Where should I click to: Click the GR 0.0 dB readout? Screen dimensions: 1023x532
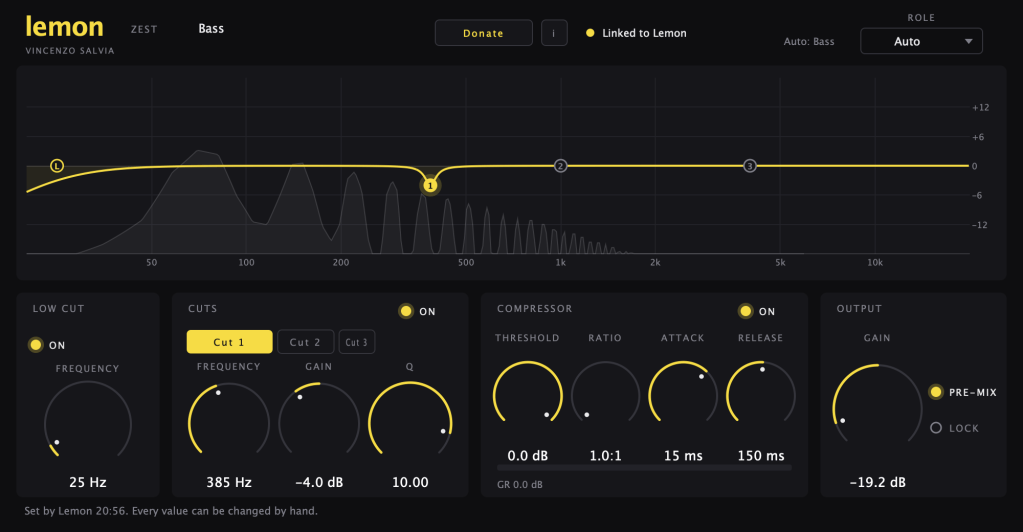[520, 484]
